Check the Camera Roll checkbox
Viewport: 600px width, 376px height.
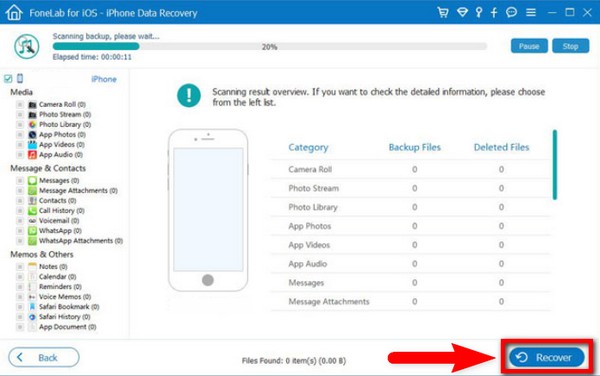point(20,104)
